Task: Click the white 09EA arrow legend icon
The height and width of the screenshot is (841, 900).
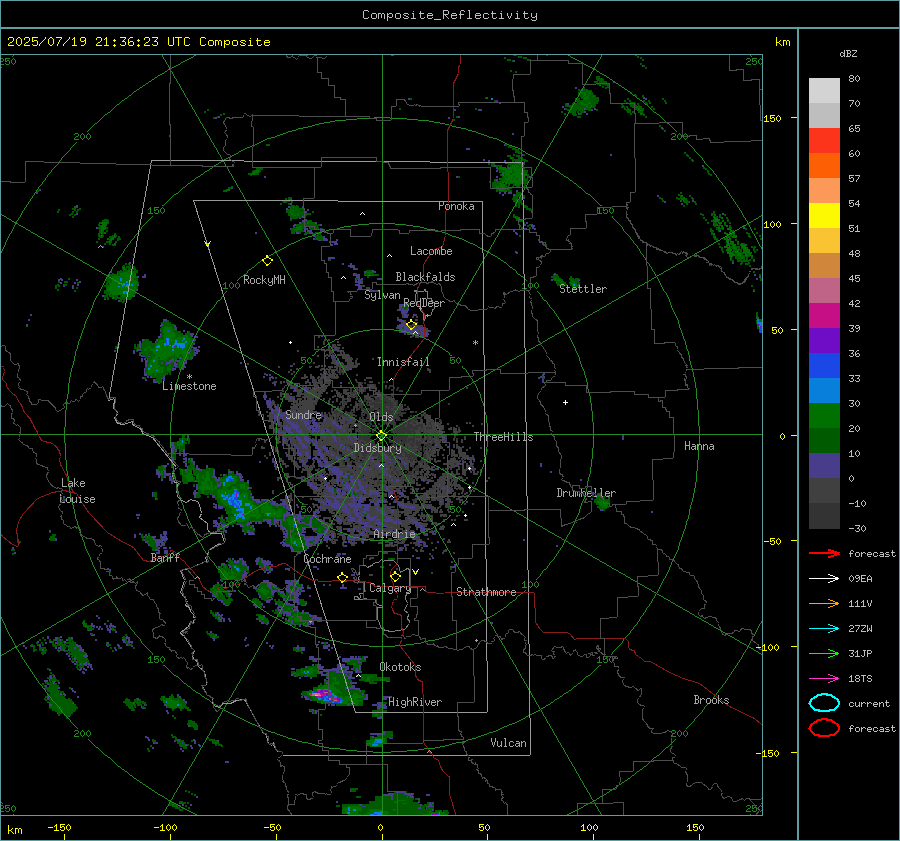Action: coord(824,579)
